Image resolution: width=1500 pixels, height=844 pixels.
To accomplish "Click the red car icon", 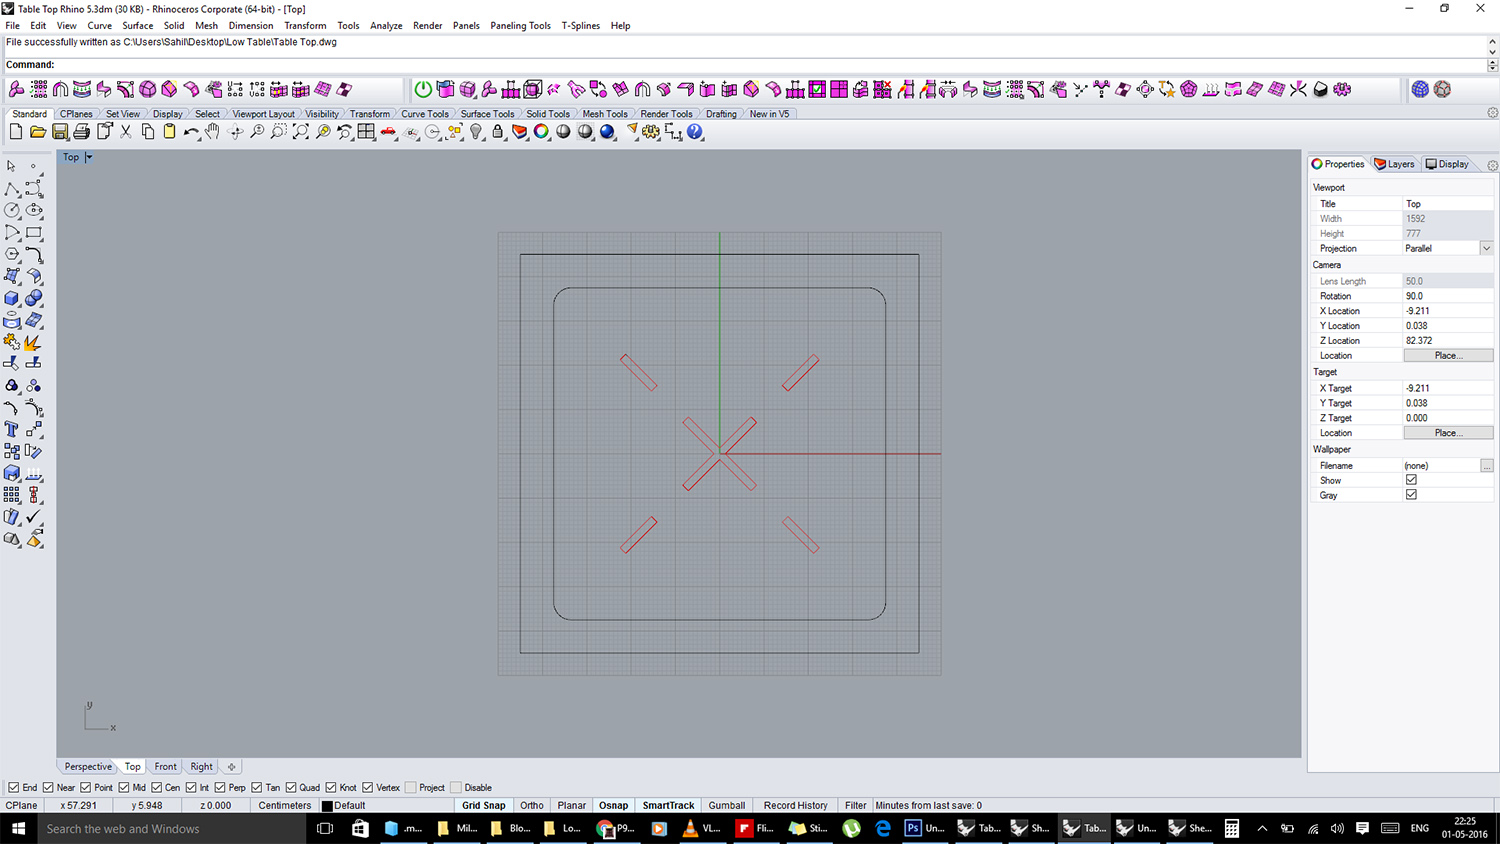I will pos(388,132).
